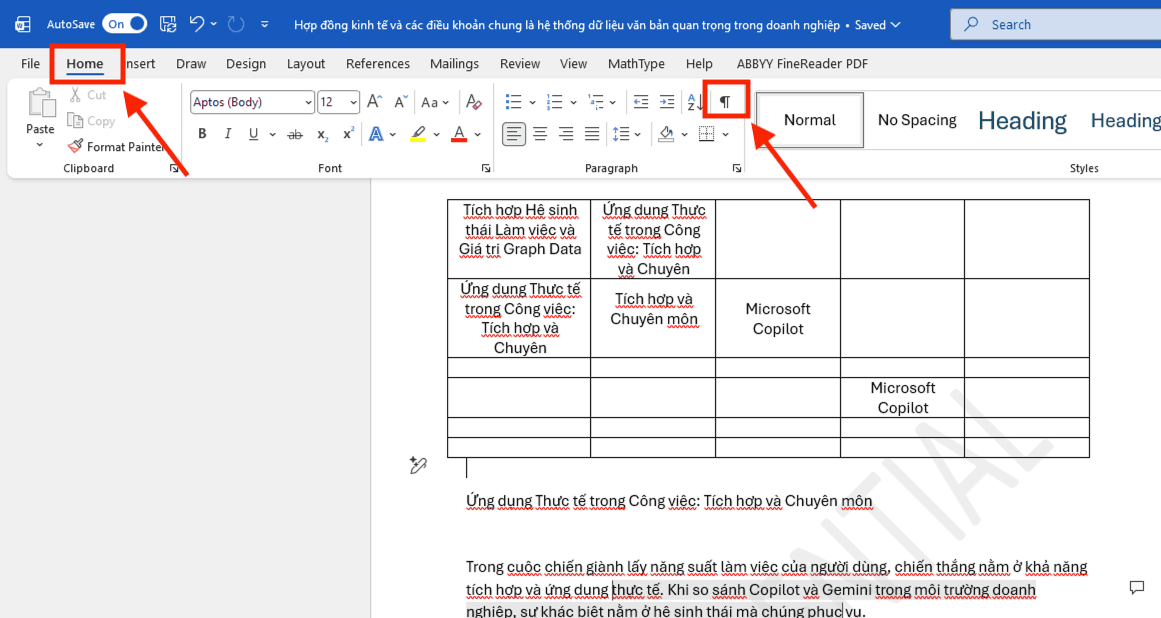Open the Layout ribbon tab
This screenshot has width=1161, height=618.
pyautogui.click(x=305, y=64)
